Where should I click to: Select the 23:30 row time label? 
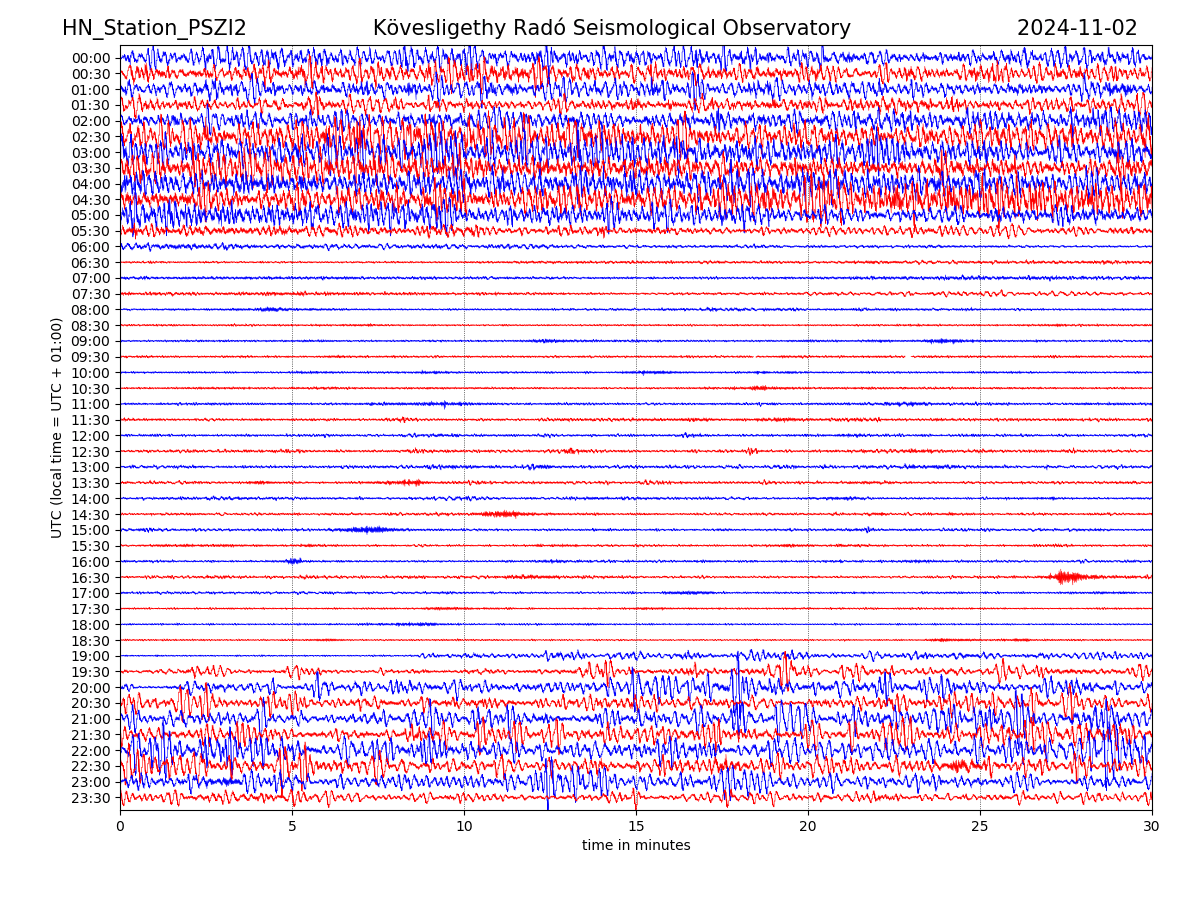(90, 798)
